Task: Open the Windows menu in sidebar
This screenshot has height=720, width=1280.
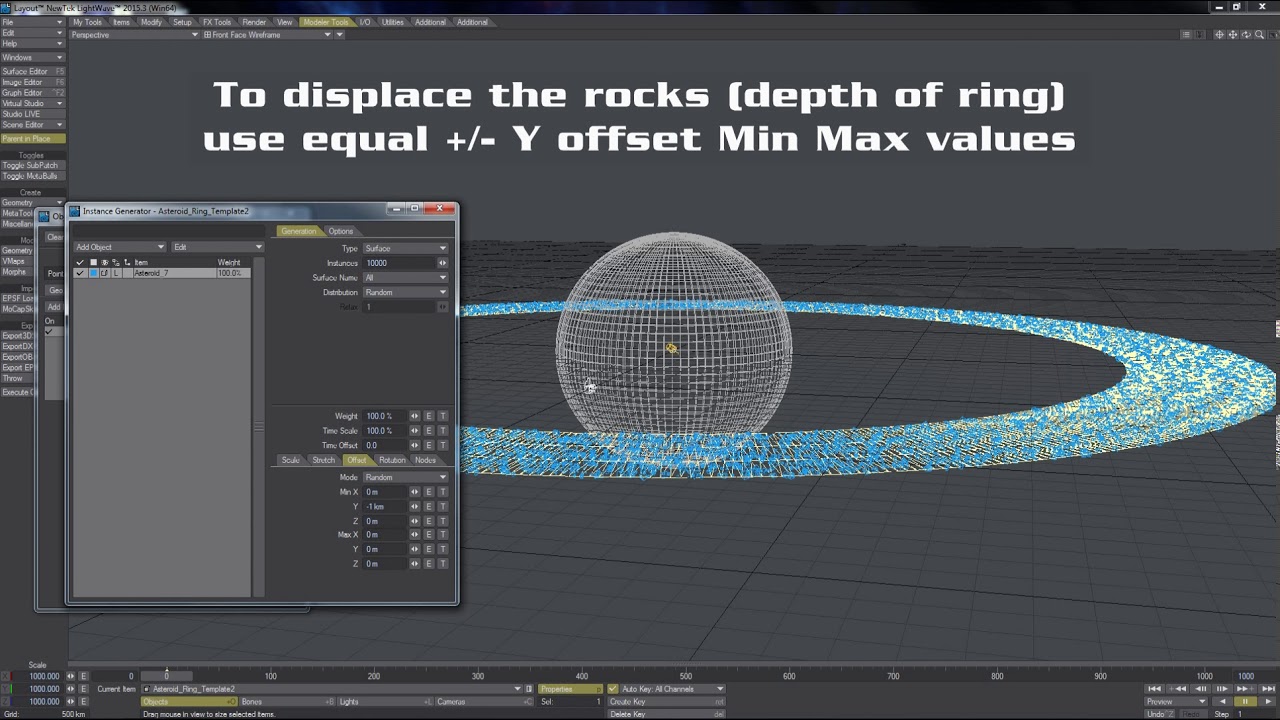Action: [32, 58]
